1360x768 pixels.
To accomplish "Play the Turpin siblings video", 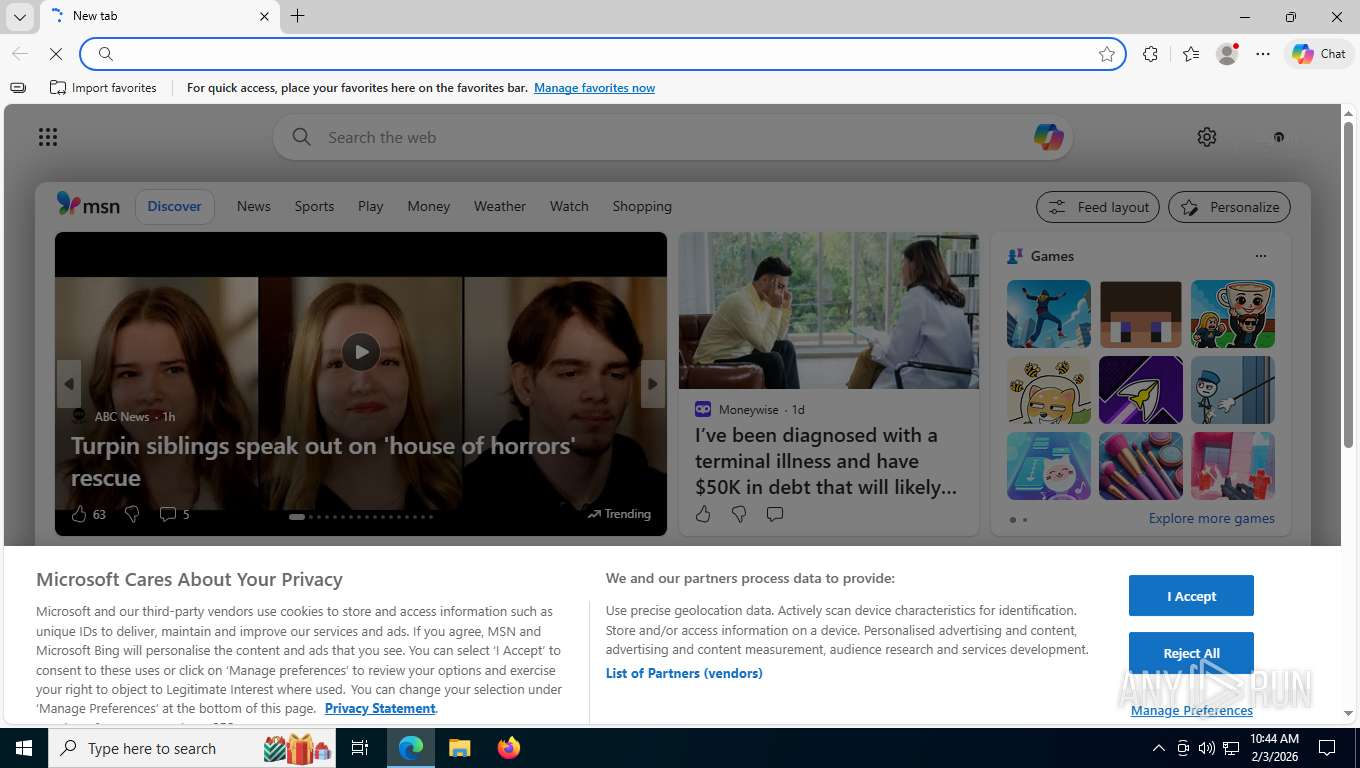I will tap(361, 352).
